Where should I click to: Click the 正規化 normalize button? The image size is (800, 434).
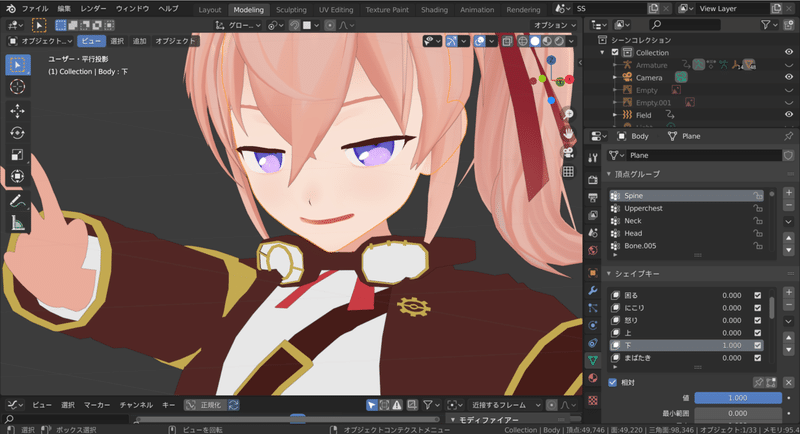[x=206, y=405]
